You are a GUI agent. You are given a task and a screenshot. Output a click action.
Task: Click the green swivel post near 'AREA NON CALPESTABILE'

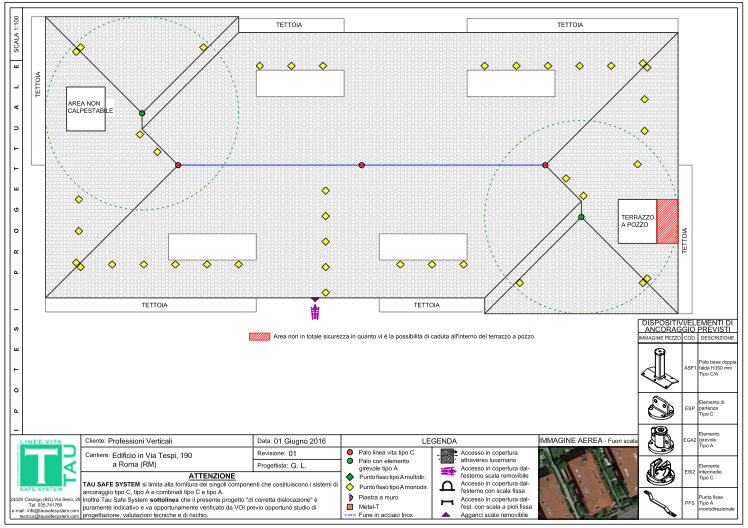[x=142, y=113]
